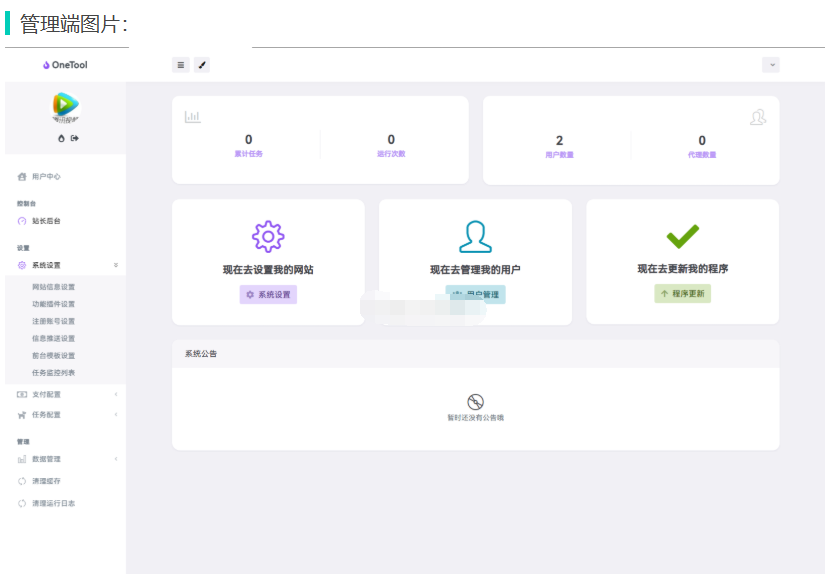Click the green 程序更新 button

(x=682, y=294)
